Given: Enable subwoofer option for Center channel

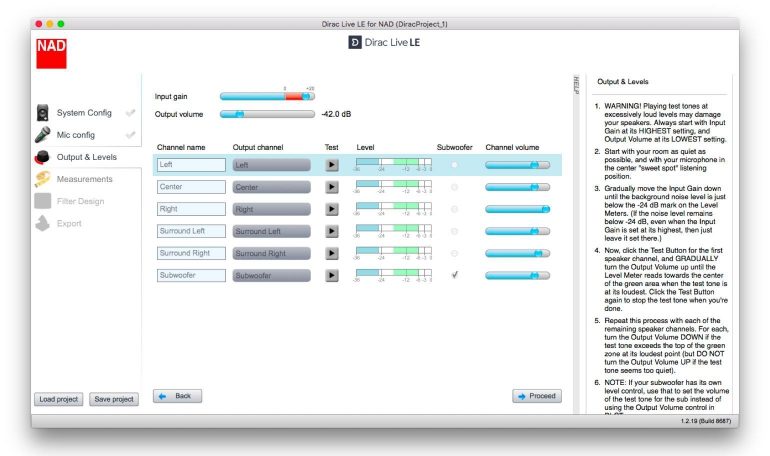Looking at the screenshot, I should tap(455, 187).
